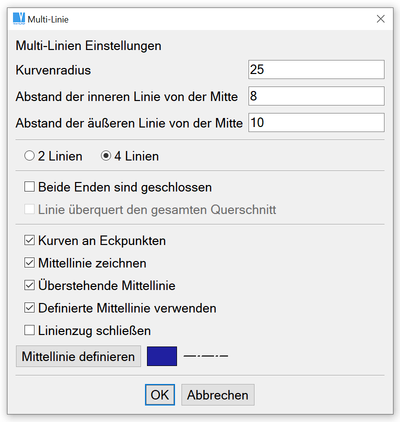
Task: Confirm the dialog with OK
Action: (x=160, y=395)
